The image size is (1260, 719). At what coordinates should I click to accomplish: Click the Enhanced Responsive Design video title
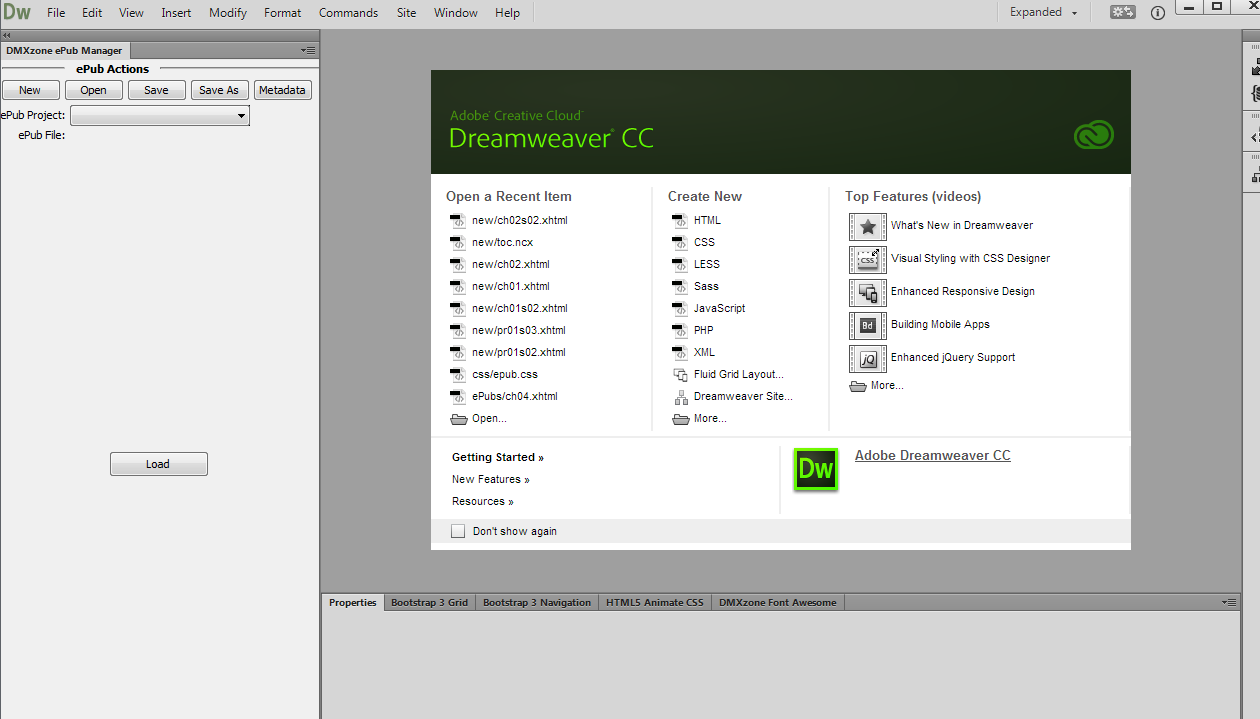(963, 292)
